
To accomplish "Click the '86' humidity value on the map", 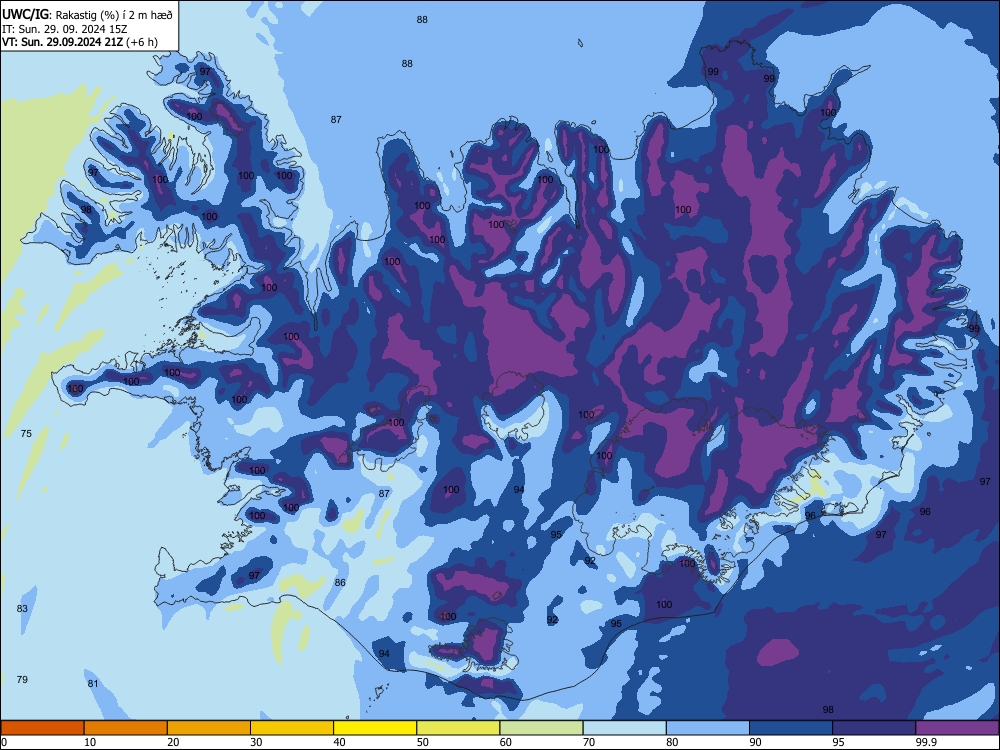I will click(x=341, y=582).
